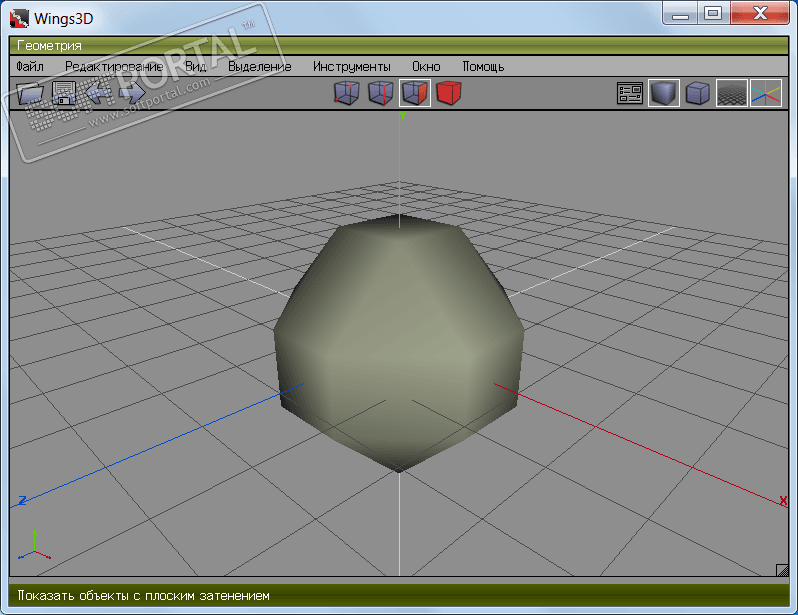The image size is (798, 615).
Task: Toggle axes visibility icon
Action: [766, 93]
